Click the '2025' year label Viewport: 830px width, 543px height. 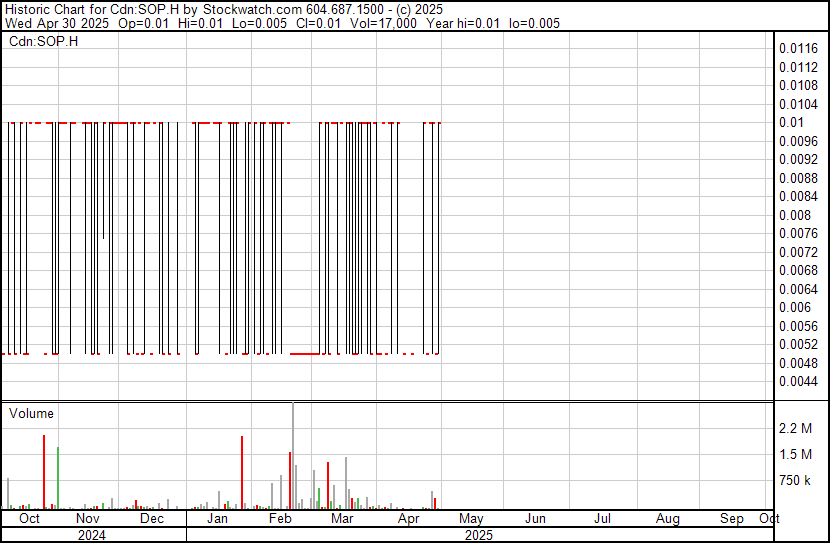click(x=479, y=535)
